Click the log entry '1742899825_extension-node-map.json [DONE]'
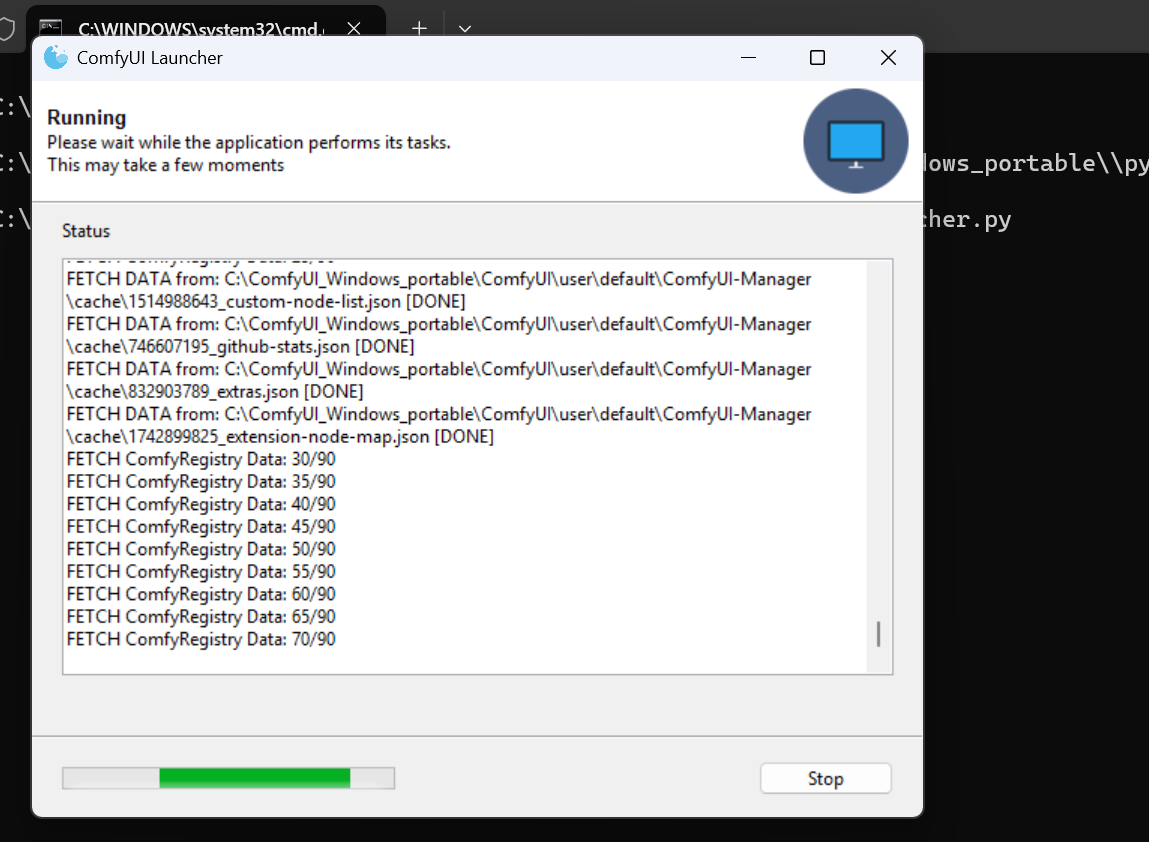Screen dimensions: 1149x842 tap(280, 436)
